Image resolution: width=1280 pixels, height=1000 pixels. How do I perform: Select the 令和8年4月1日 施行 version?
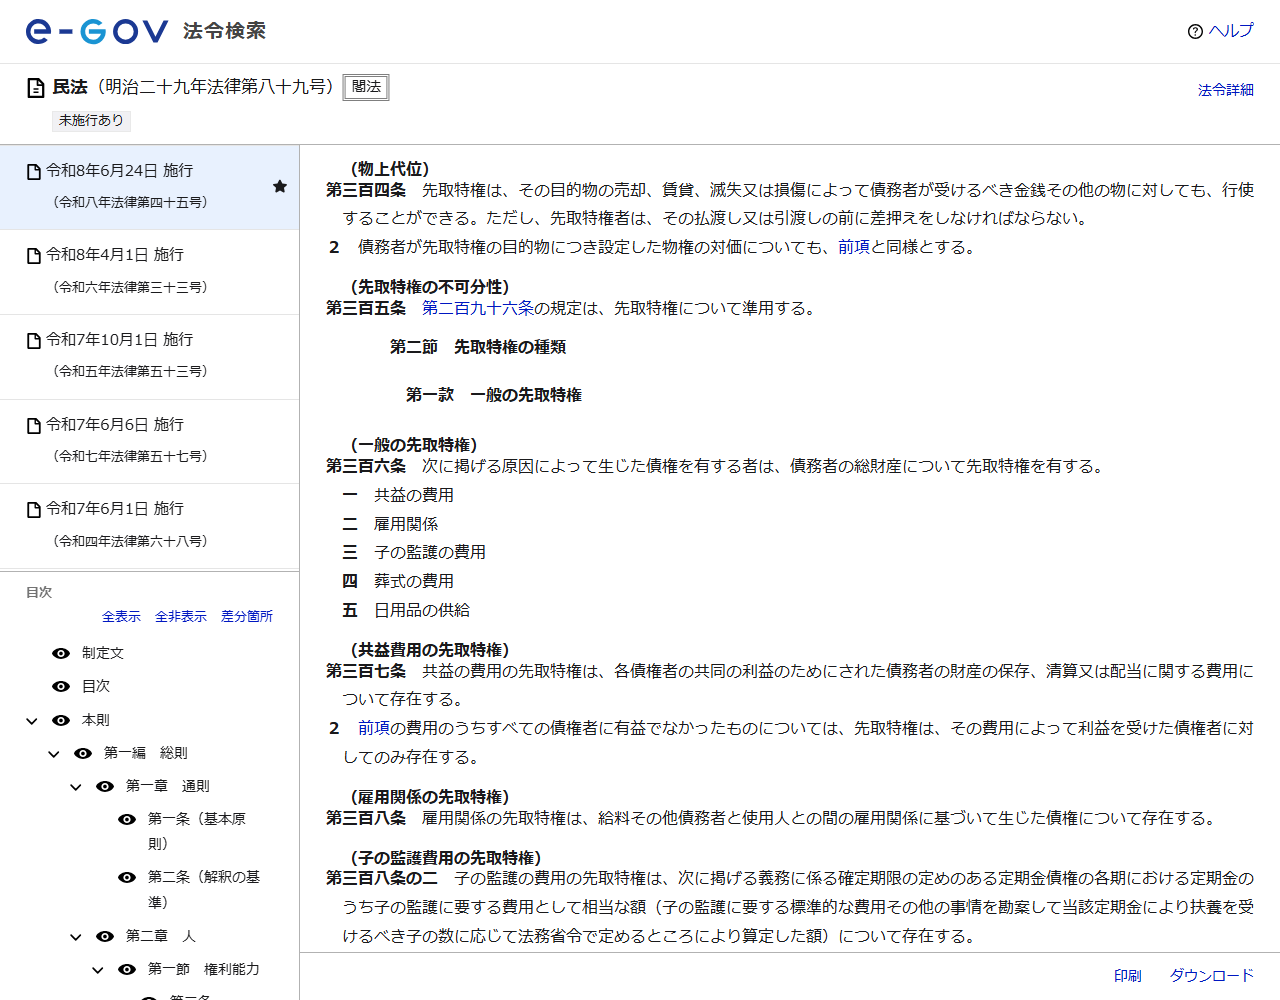click(x=149, y=272)
